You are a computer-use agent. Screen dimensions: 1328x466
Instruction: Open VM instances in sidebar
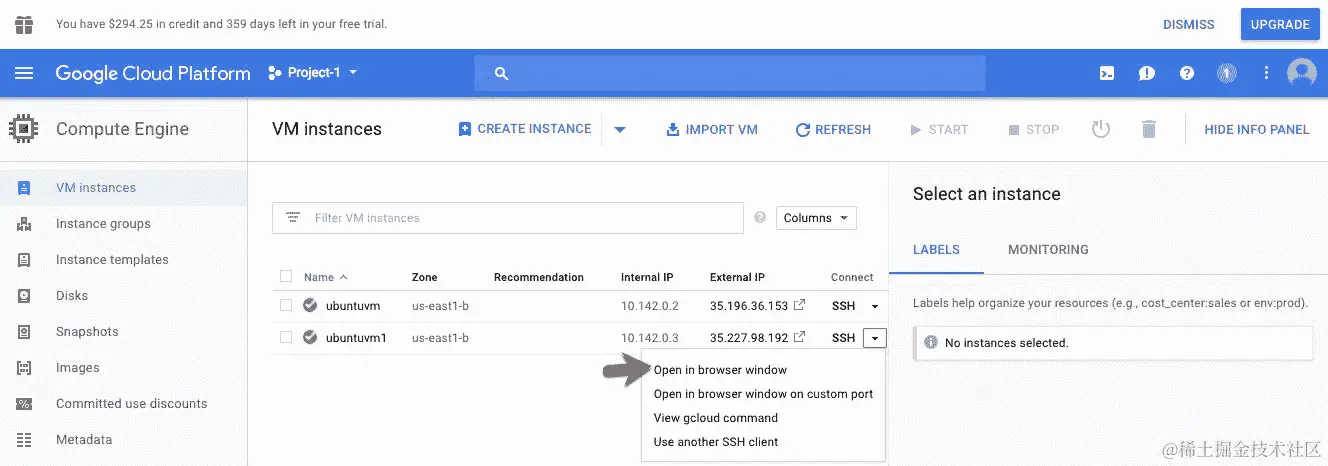[x=124, y=188]
